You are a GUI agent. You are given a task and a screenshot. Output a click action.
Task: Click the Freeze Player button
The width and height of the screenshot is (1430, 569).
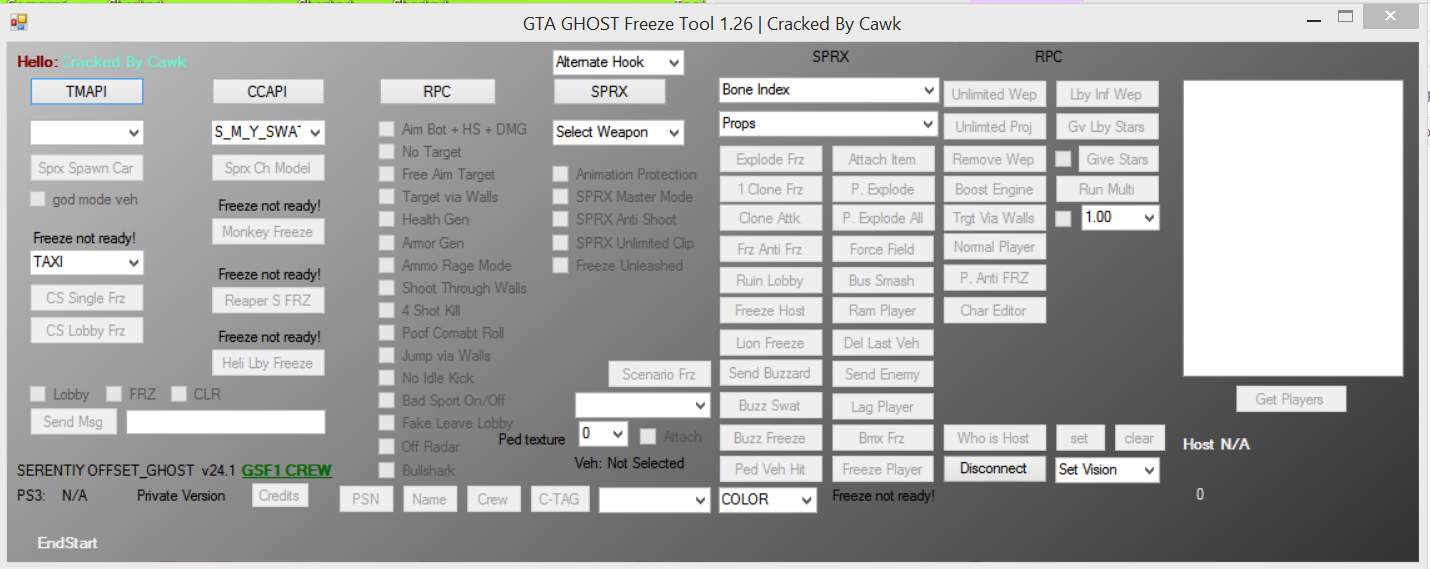click(x=882, y=469)
